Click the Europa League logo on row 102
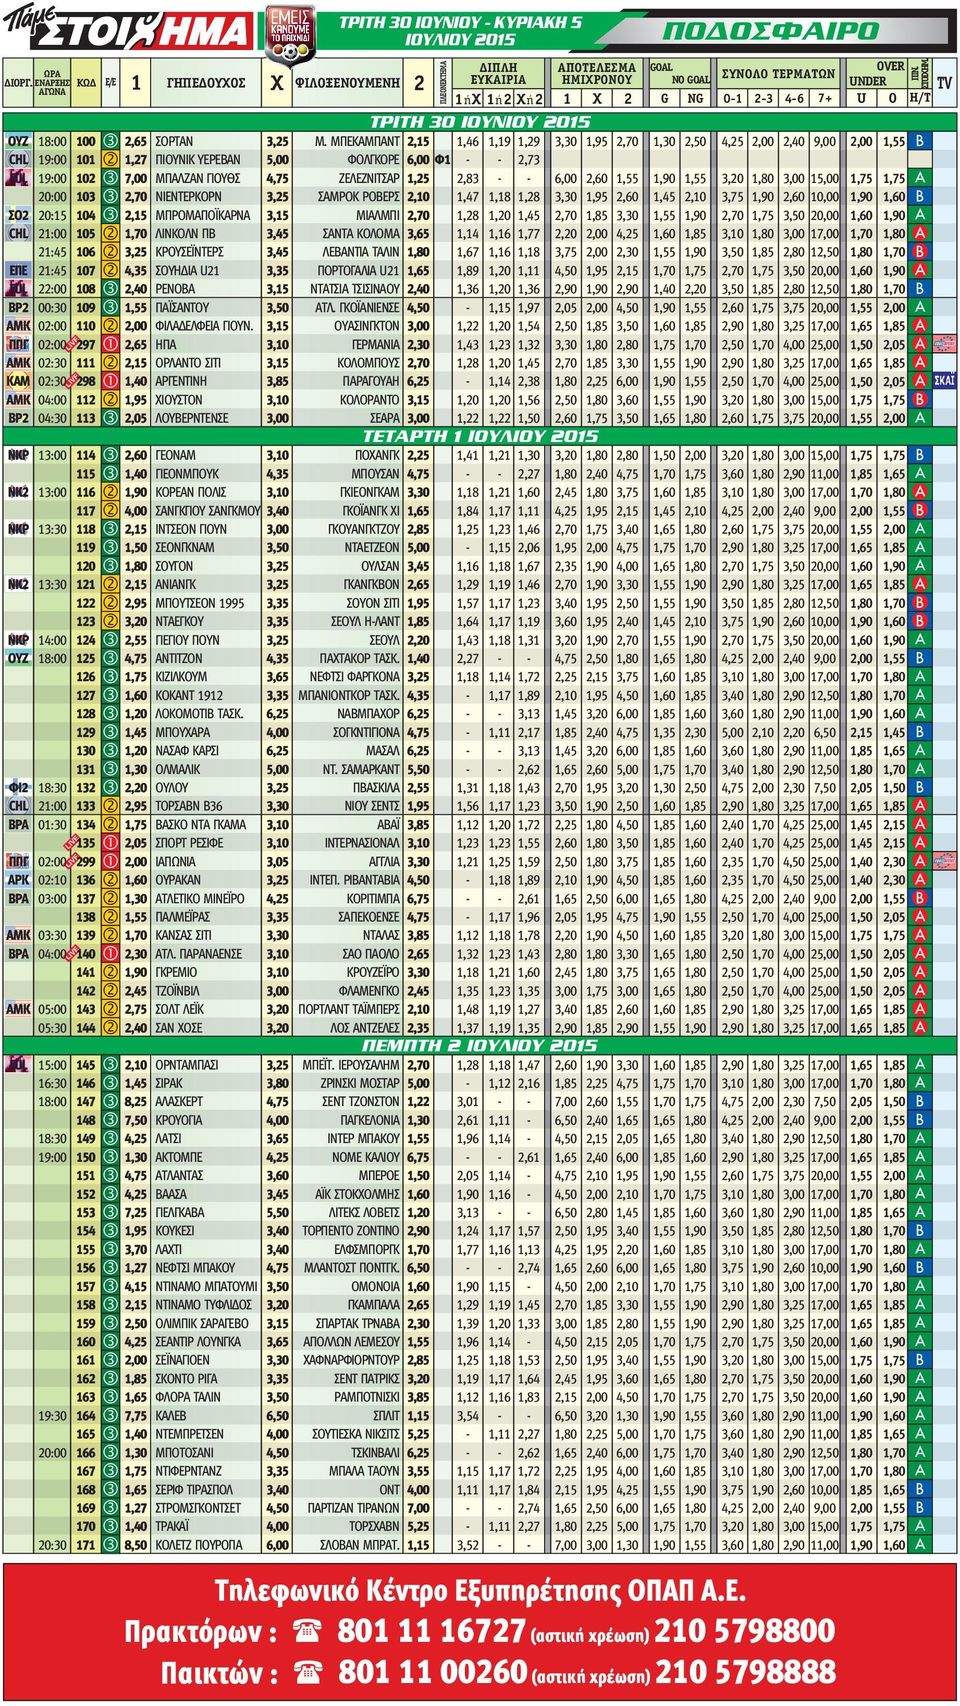The height and width of the screenshot is (1706, 960). [x=18, y=178]
